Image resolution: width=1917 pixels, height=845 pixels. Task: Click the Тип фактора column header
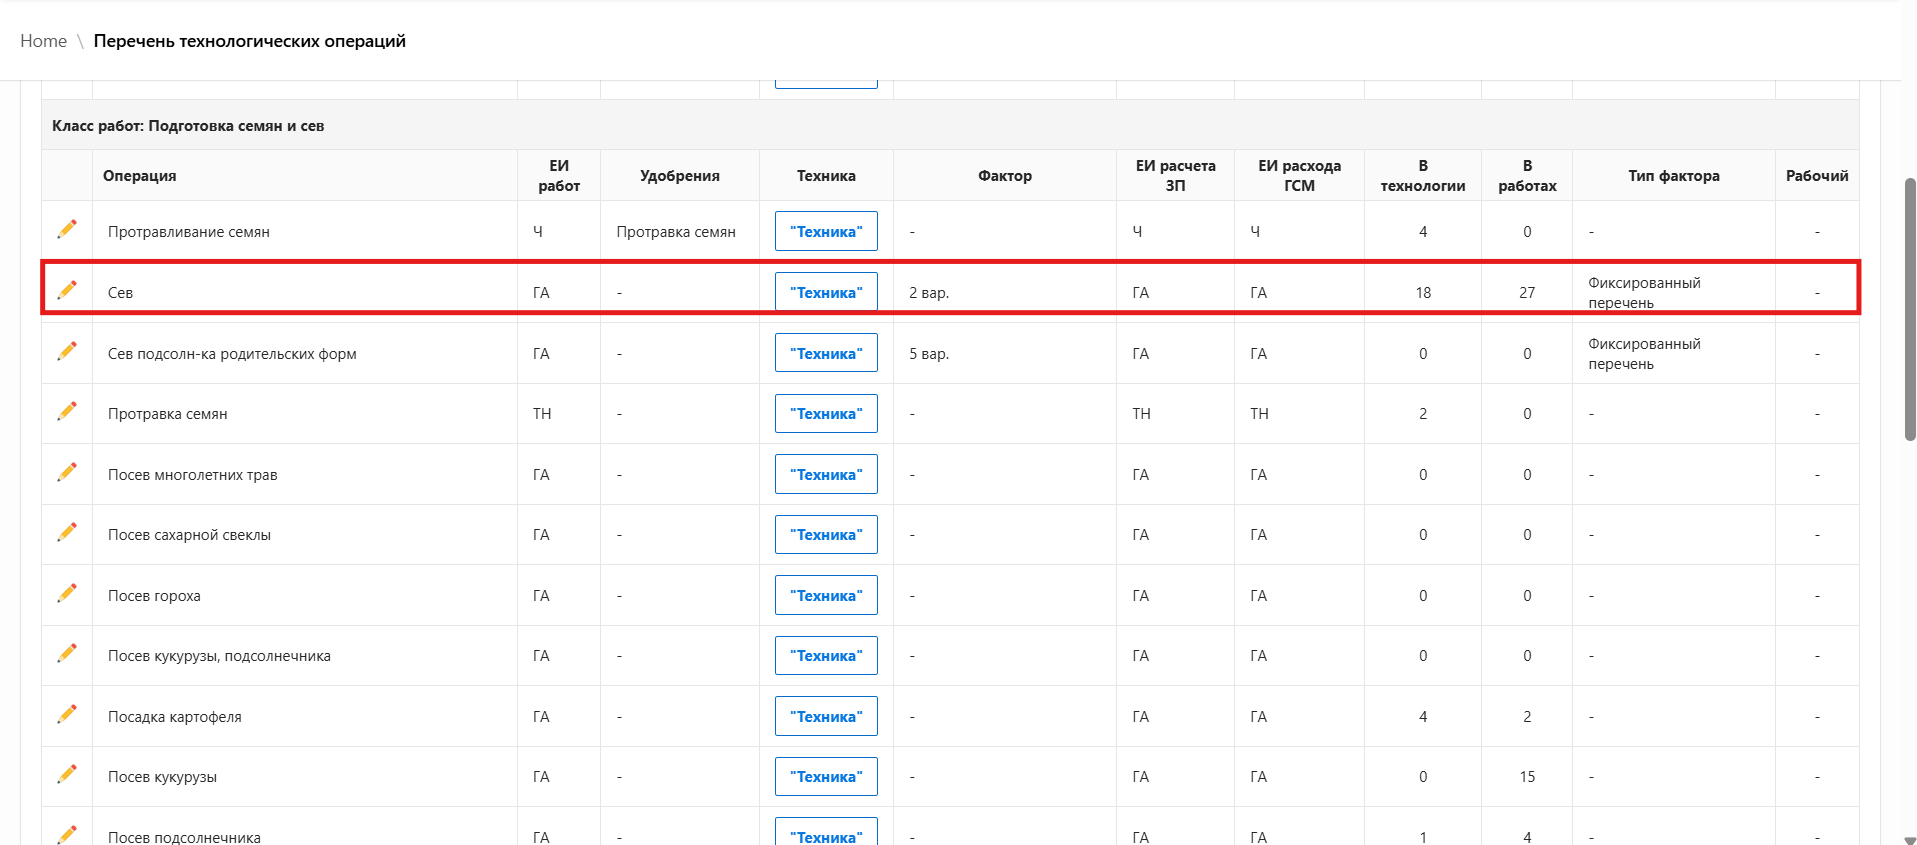[1673, 176]
